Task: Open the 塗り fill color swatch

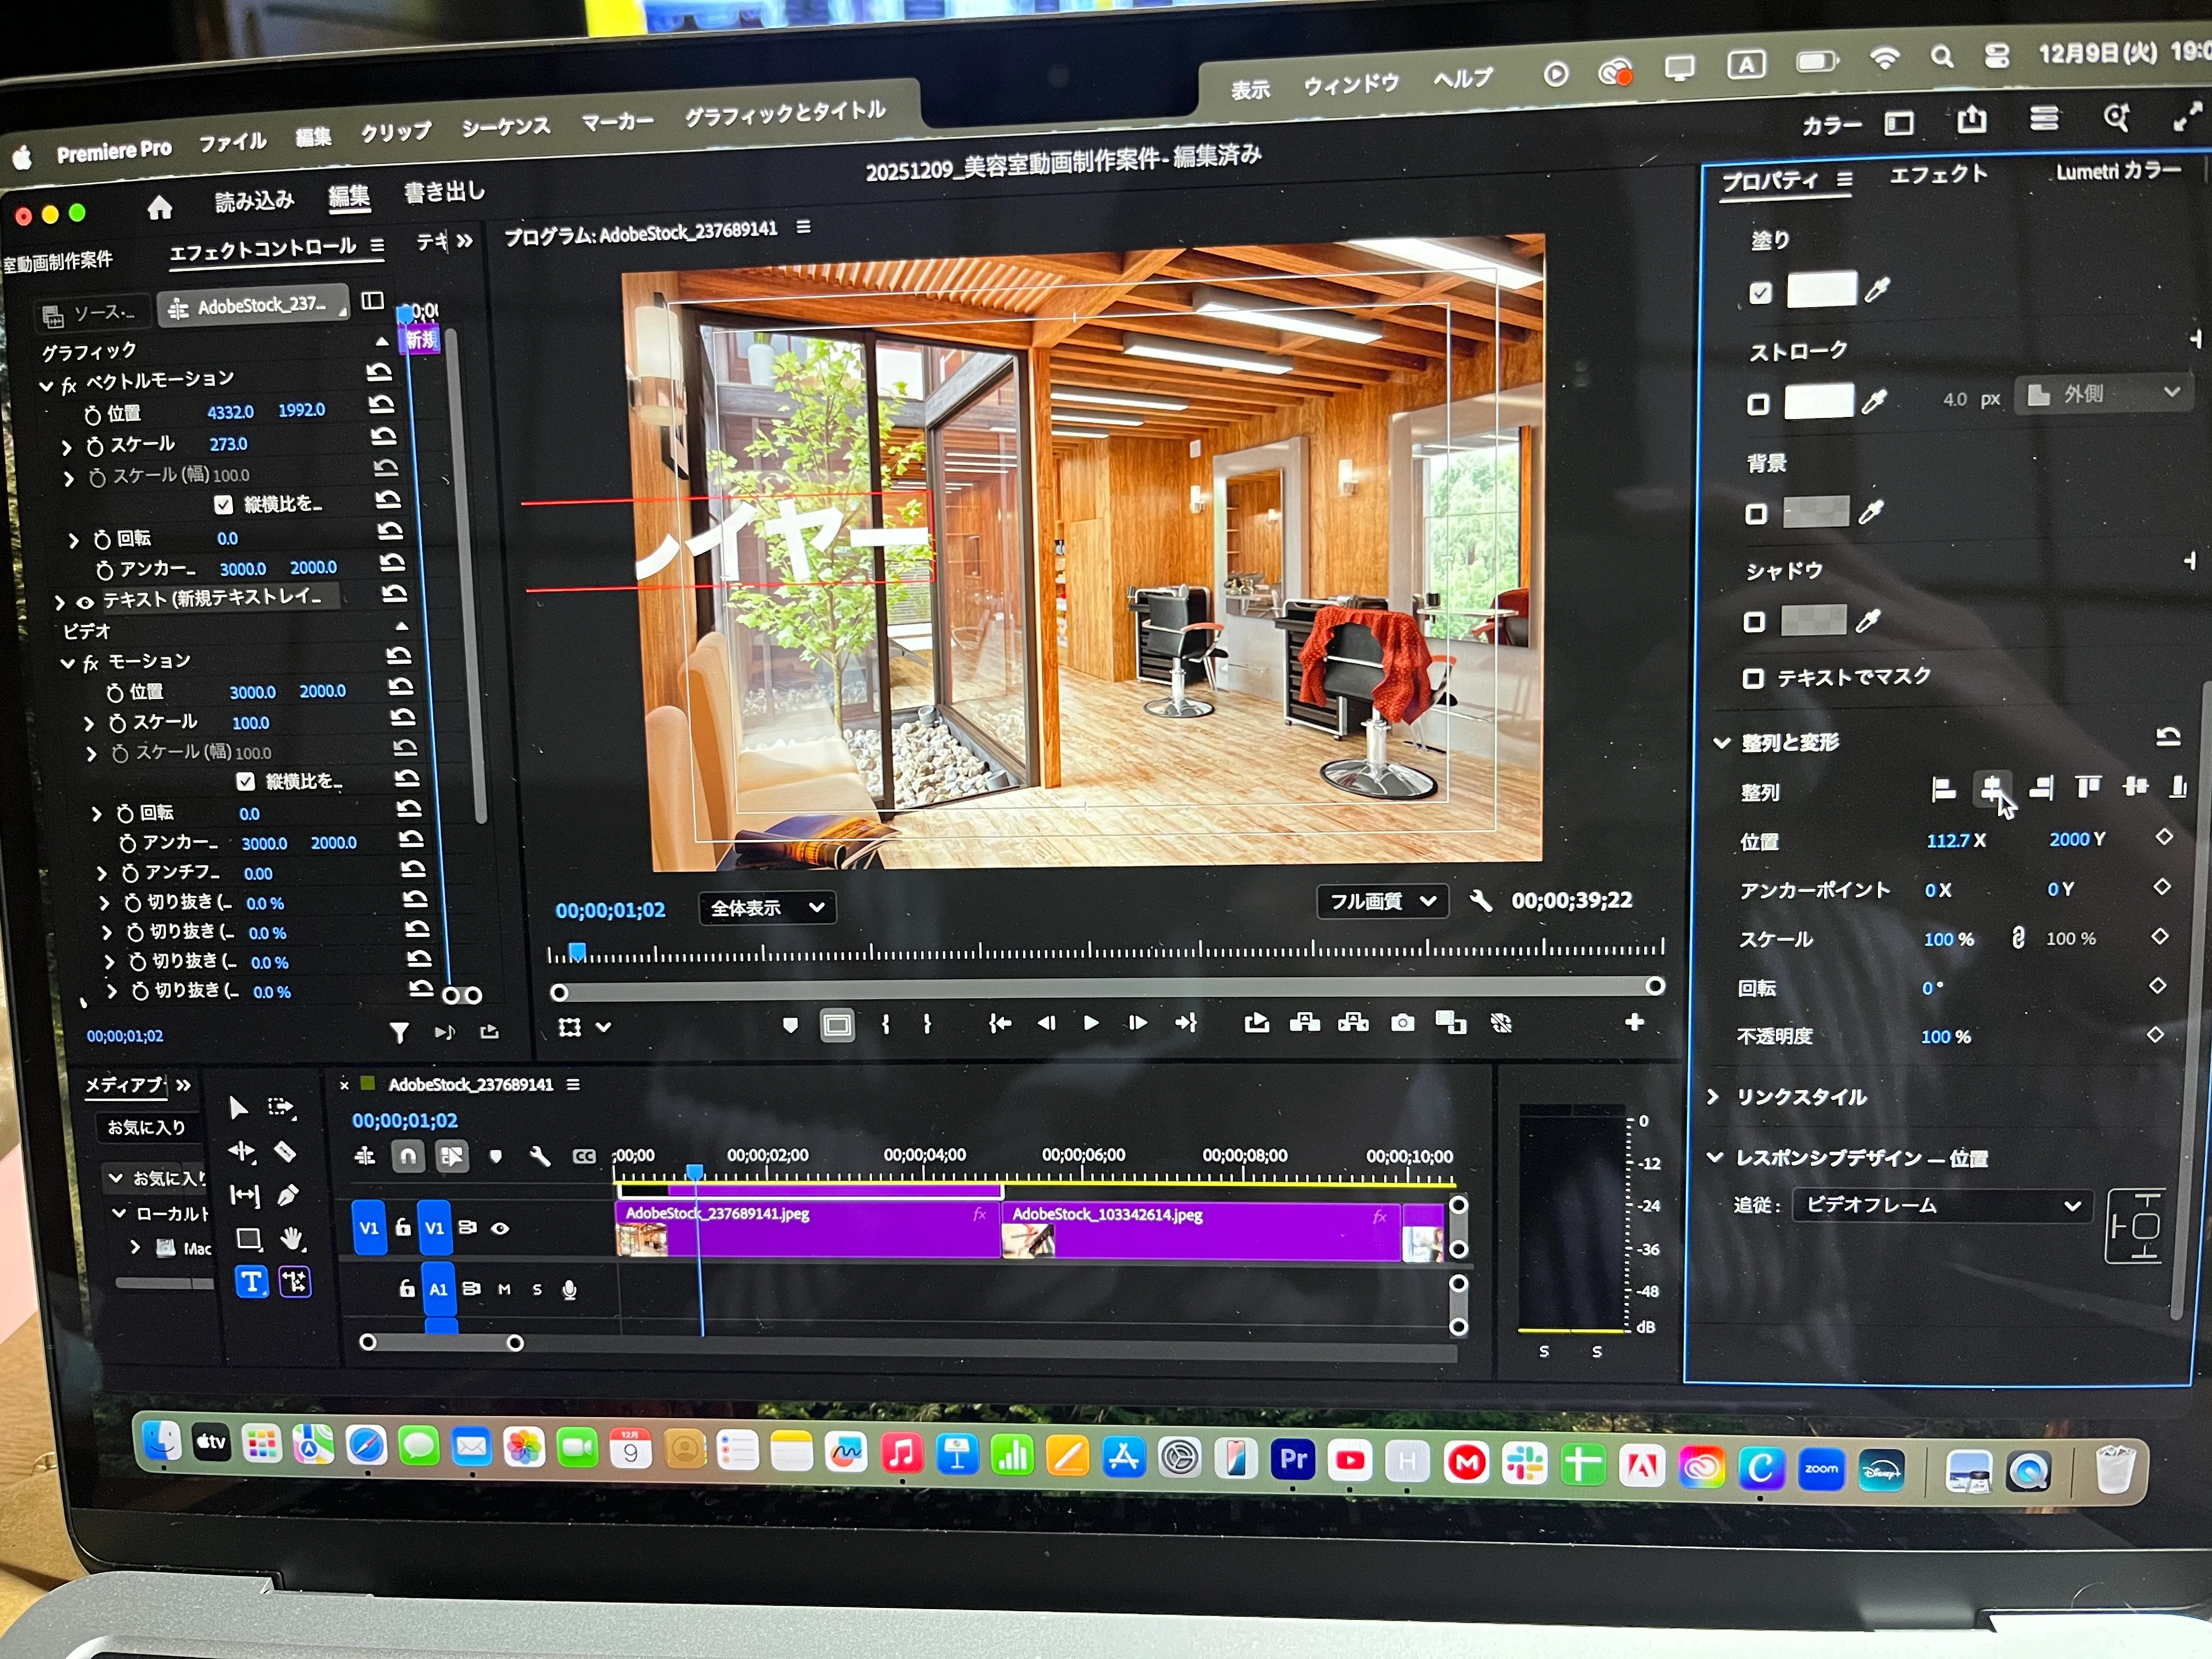Action: tap(1821, 289)
